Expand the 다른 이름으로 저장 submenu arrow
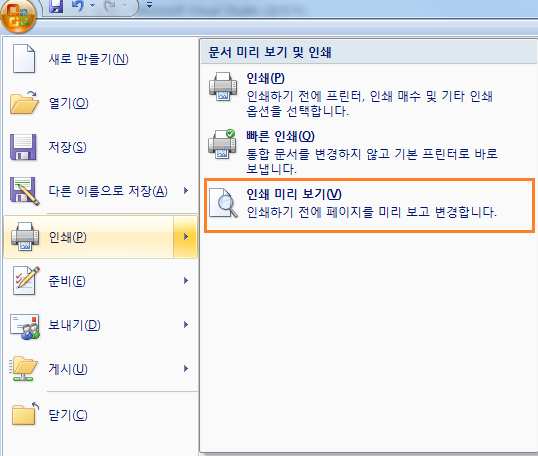Viewport: 538px width, 456px height. 186,190
